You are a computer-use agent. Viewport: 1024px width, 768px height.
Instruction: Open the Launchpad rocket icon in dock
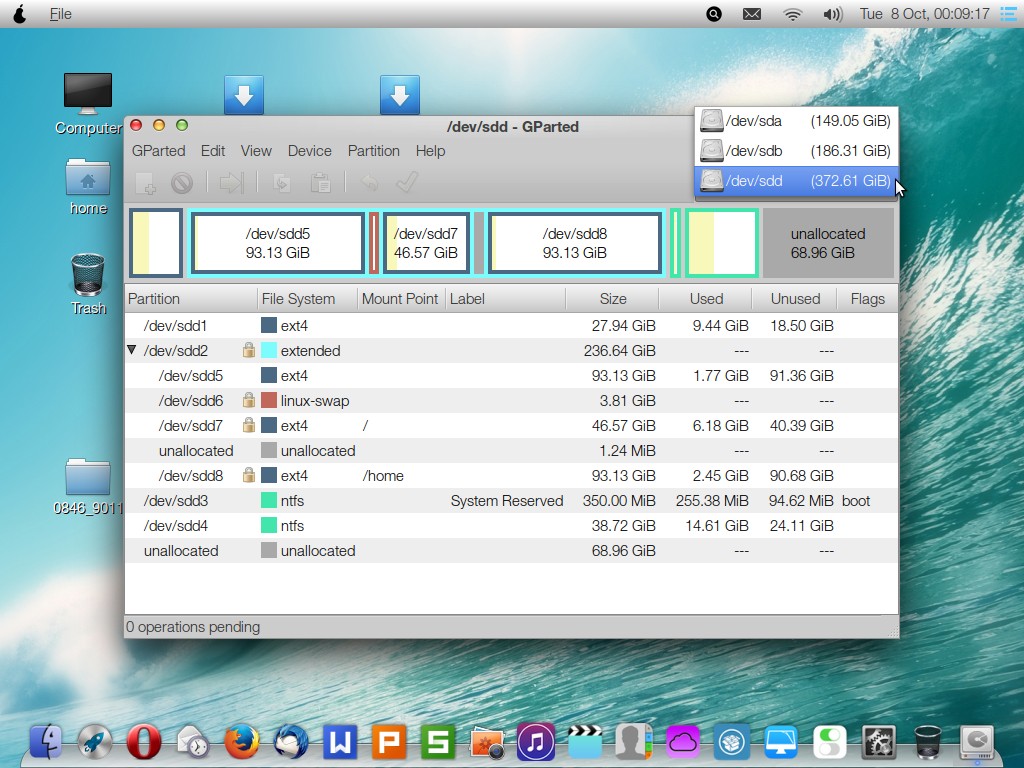[x=95, y=742]
